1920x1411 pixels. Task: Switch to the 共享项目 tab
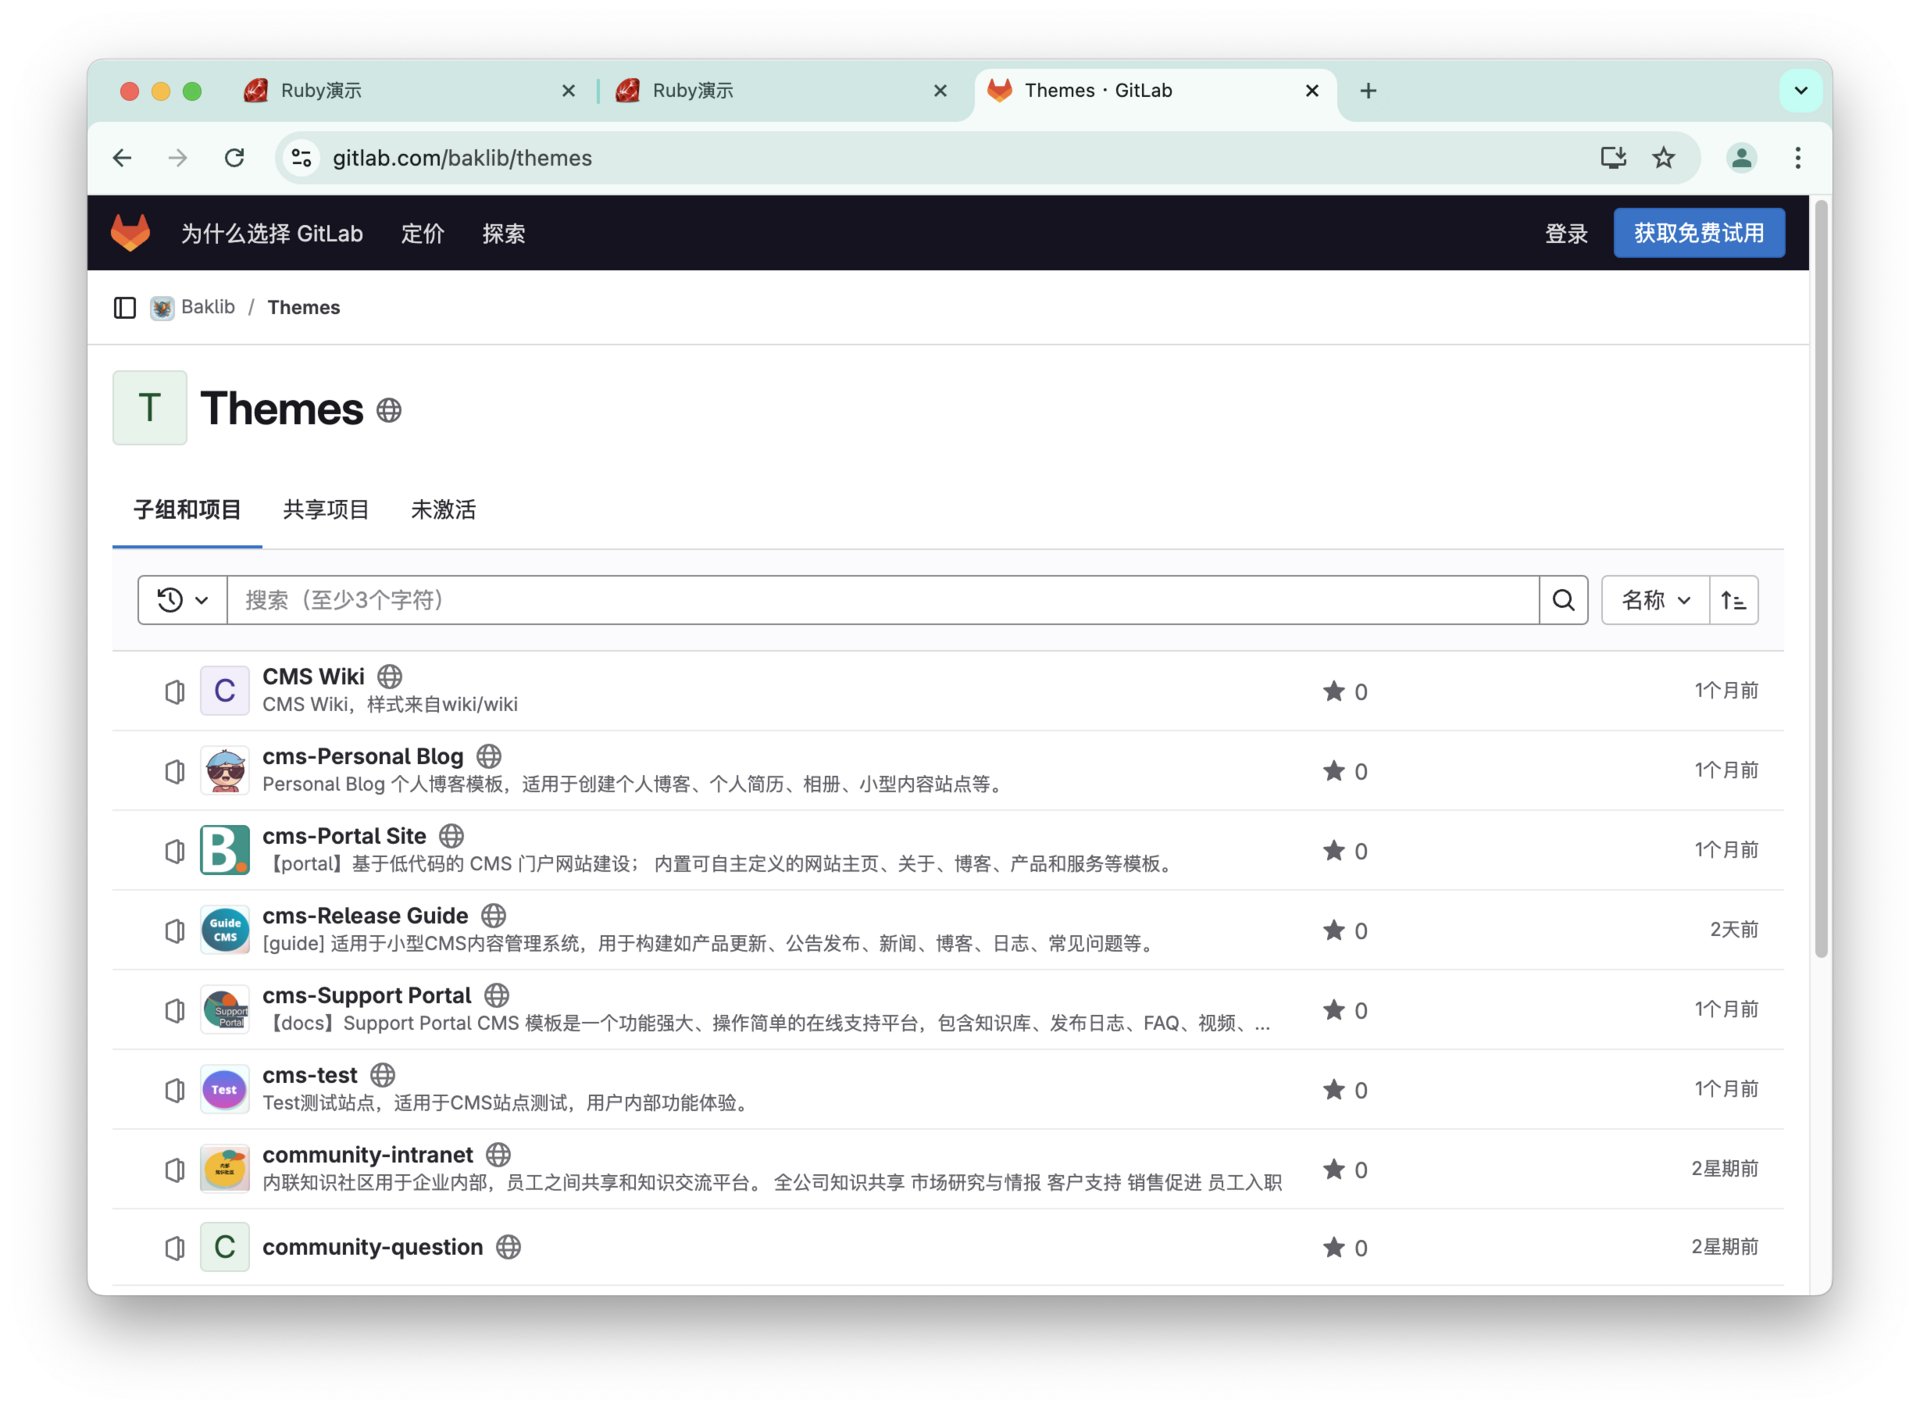326,510
